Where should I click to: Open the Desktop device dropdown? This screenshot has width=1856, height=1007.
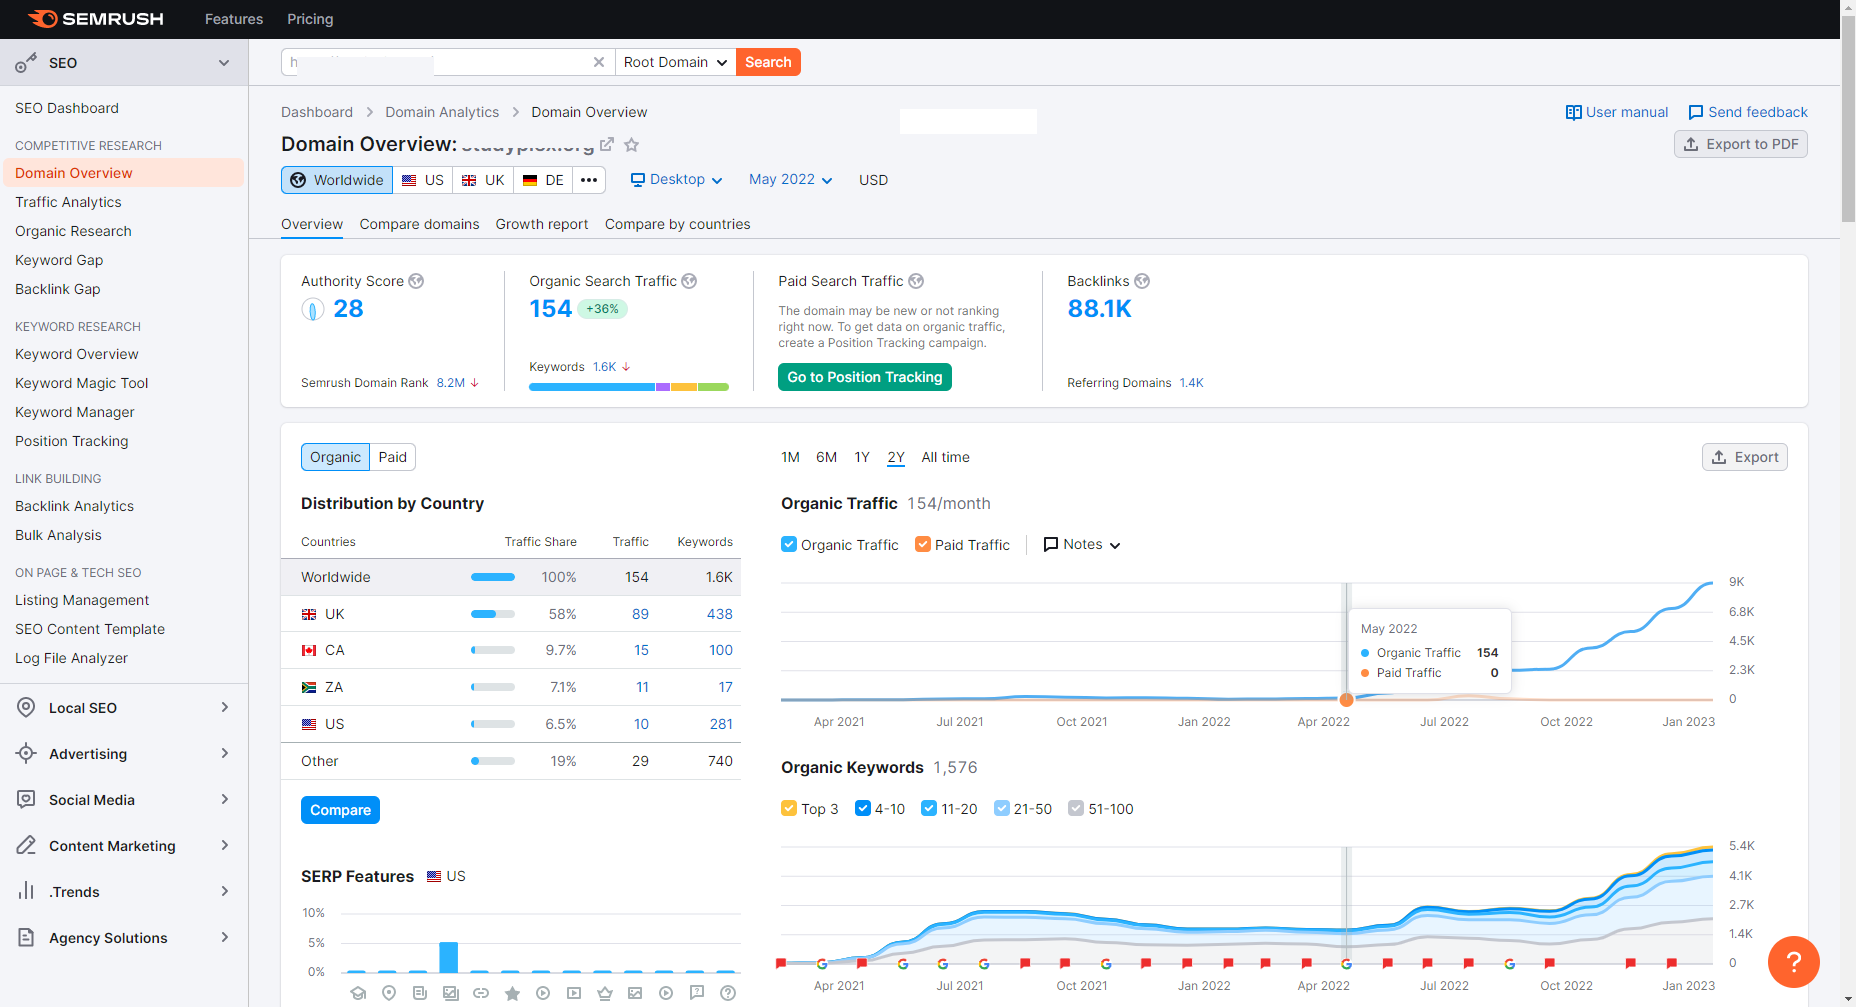pyautogui.click(x=676, y=180)
